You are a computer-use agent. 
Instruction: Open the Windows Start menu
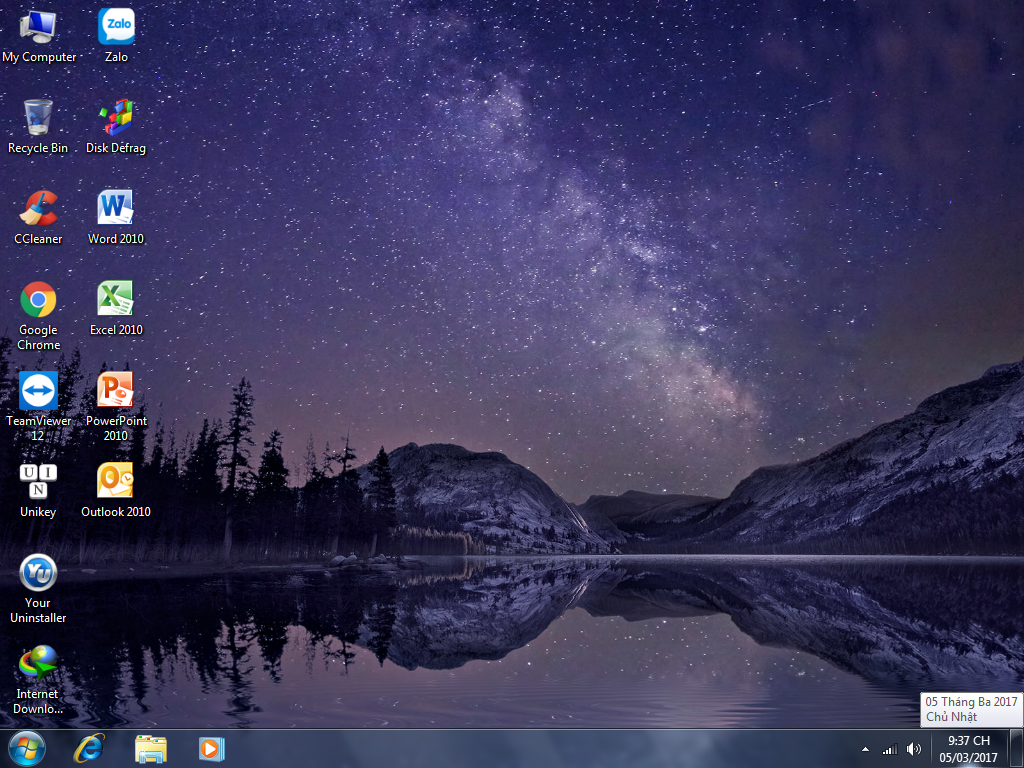pos(26,748)
